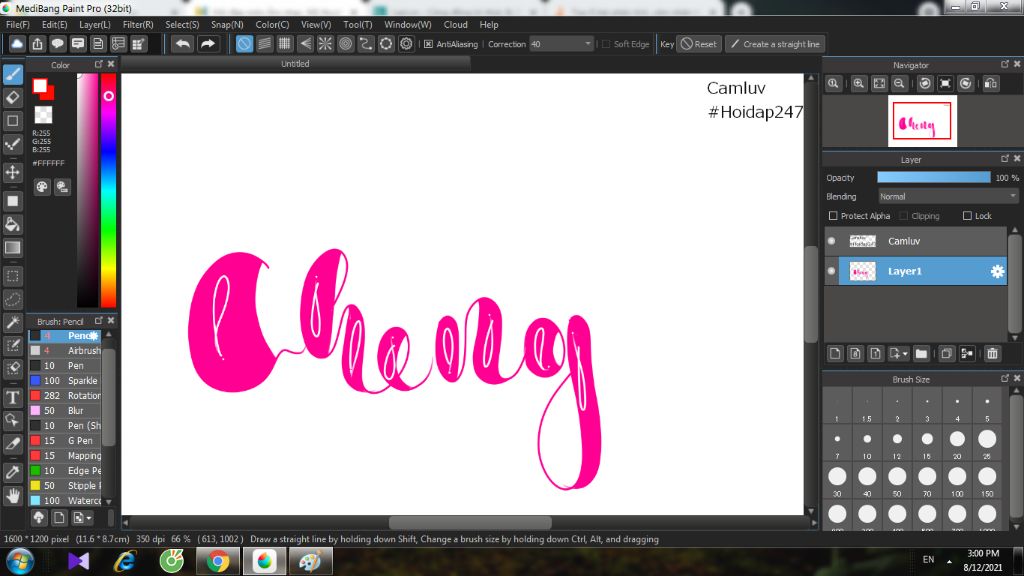Delete layer with trash icon
This screenshot has height=576, width=1024.
tap(992, 353)
